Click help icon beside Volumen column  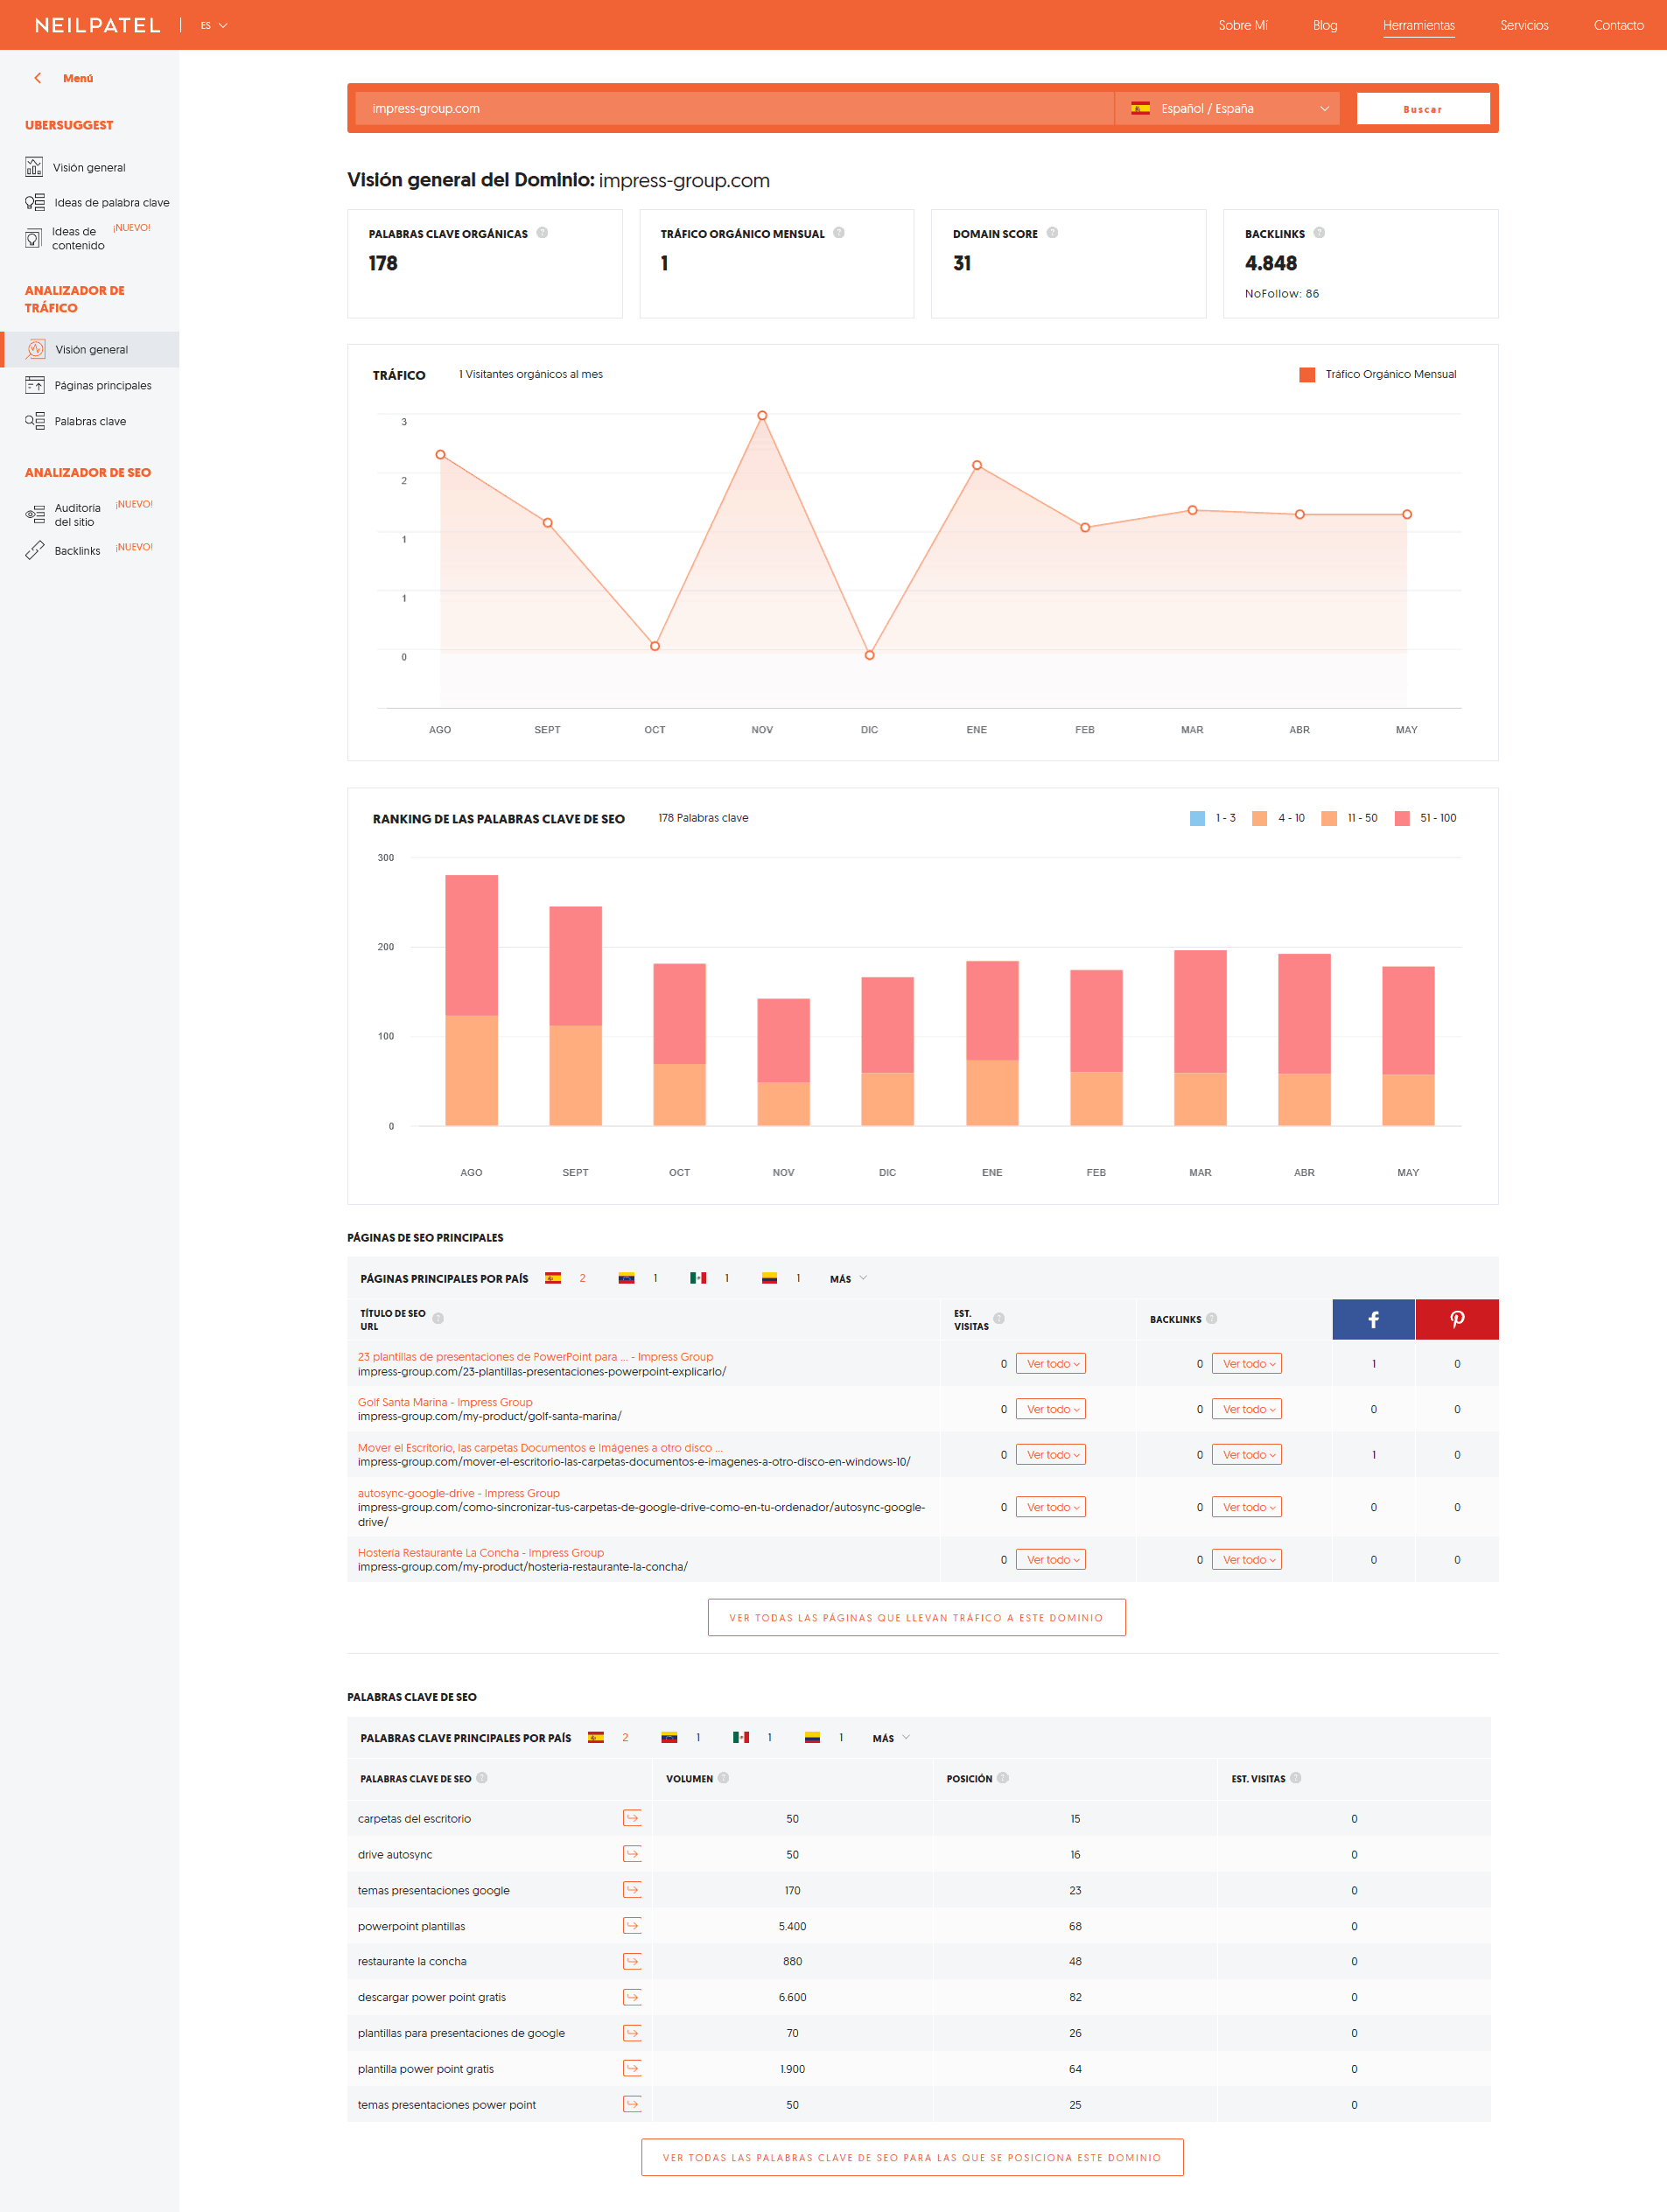[723, 1778]
